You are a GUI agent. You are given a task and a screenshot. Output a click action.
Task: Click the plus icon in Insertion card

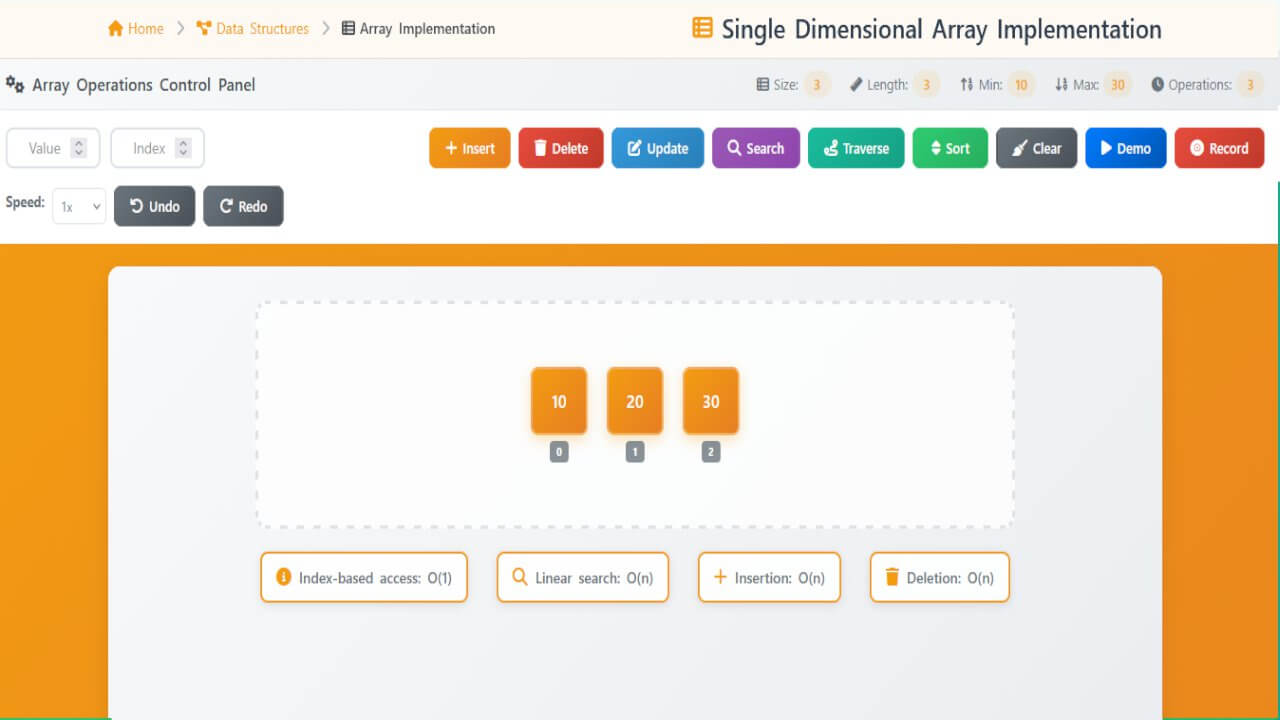click(x=720, y=577)
